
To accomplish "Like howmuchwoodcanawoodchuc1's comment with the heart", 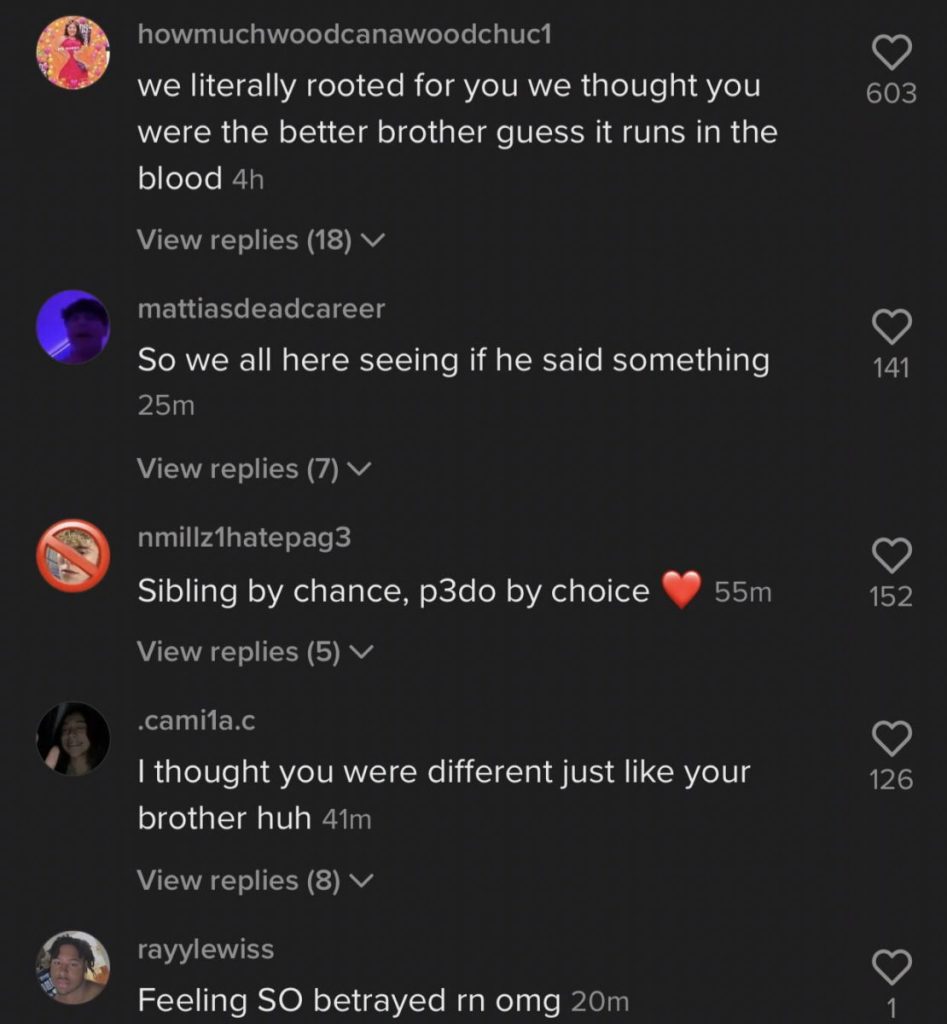I will point(891,52).
